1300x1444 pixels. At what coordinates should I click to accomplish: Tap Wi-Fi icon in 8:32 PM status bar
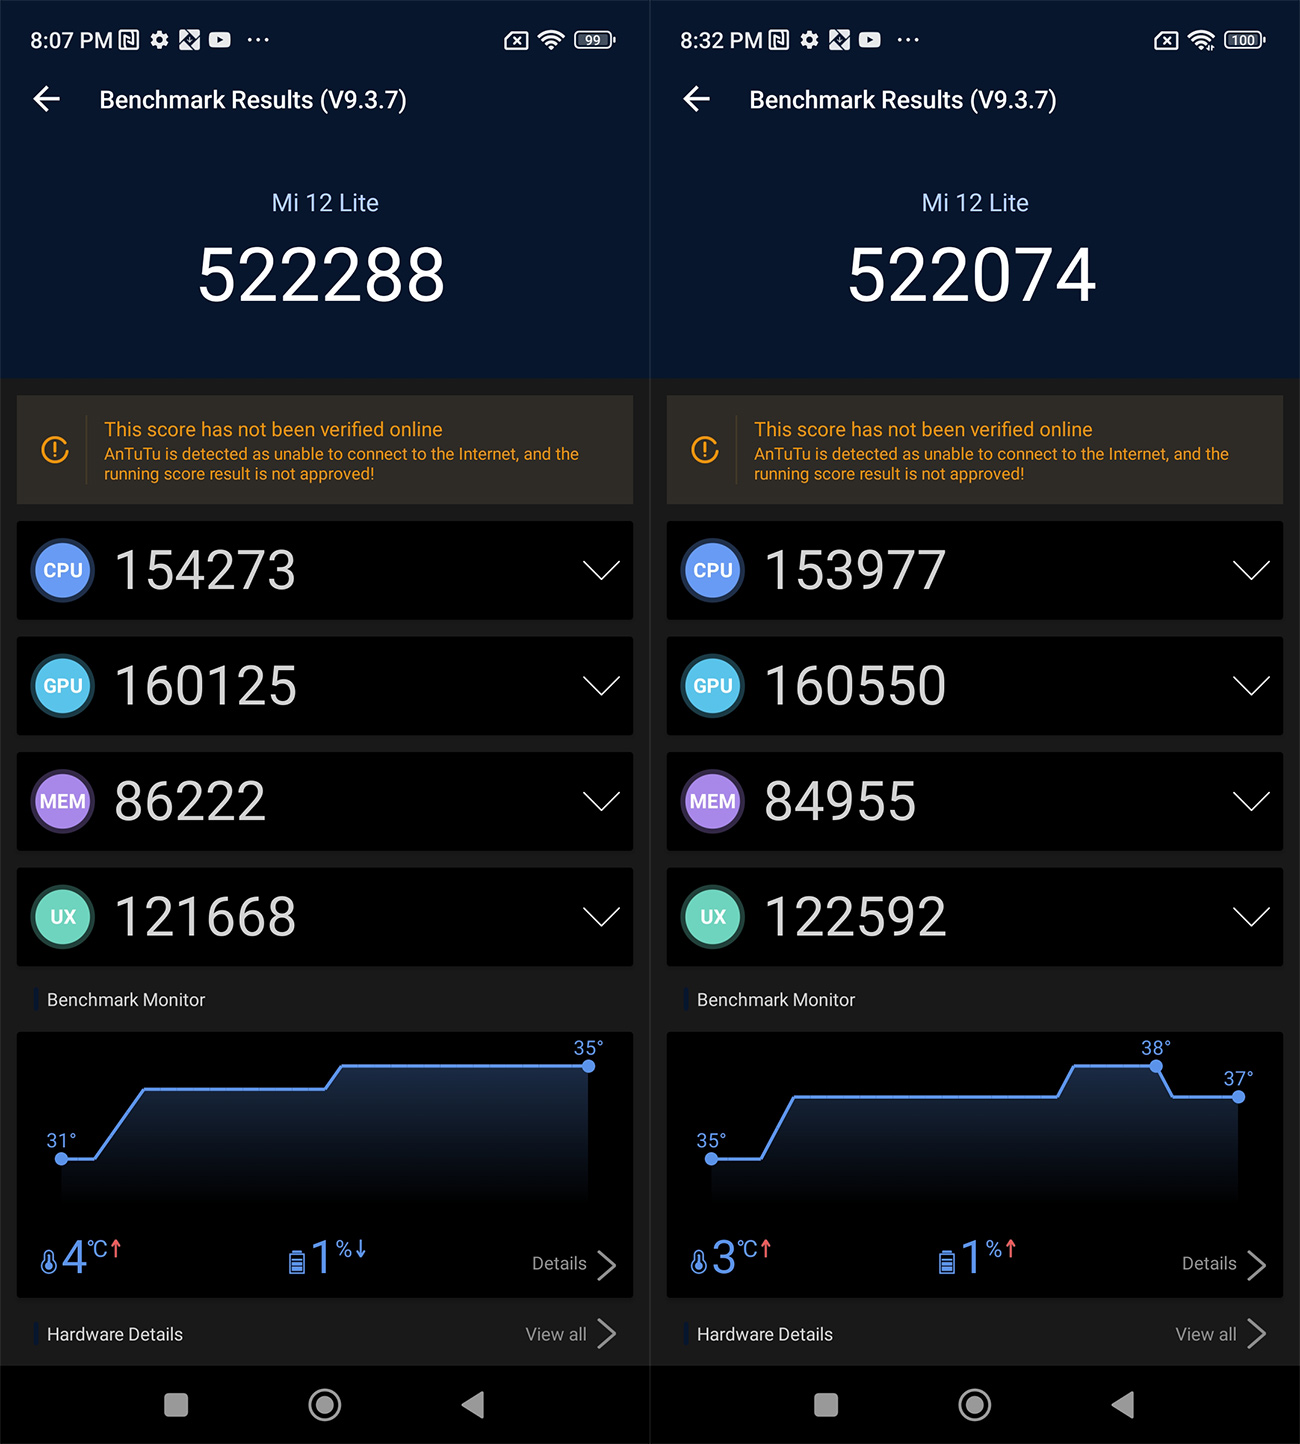point(1201,40)
